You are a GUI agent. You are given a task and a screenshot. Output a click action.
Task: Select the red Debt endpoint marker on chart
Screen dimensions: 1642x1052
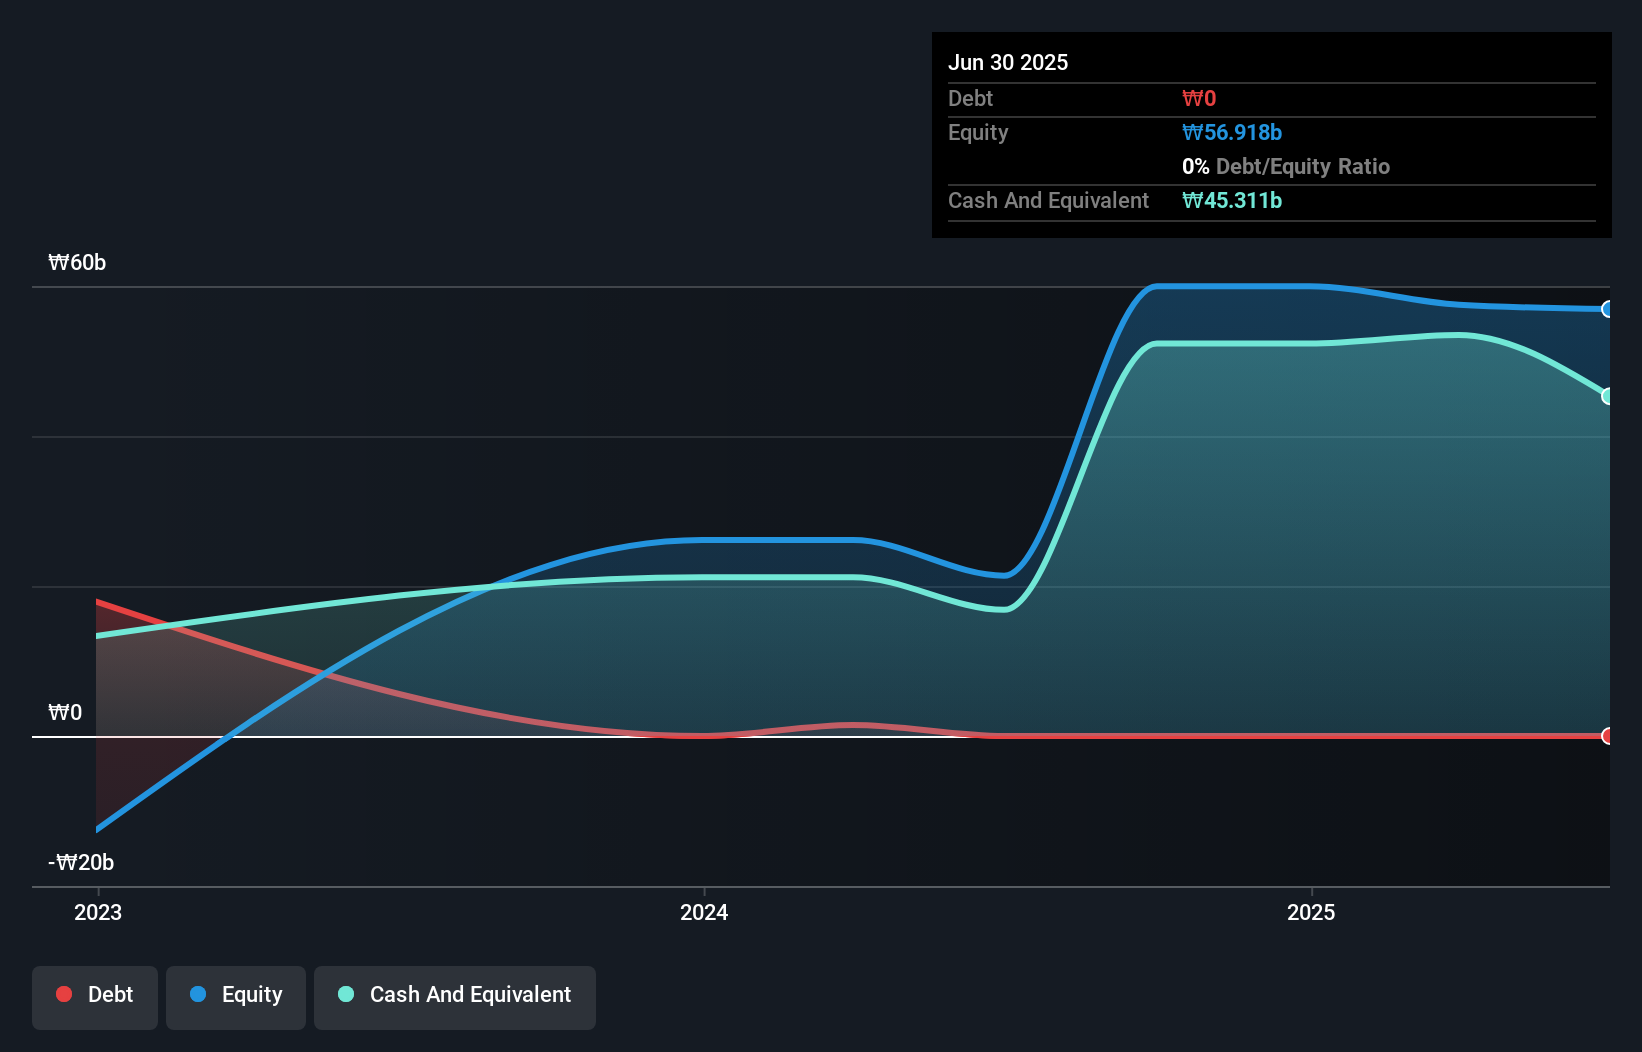[x=1607, y=736]
